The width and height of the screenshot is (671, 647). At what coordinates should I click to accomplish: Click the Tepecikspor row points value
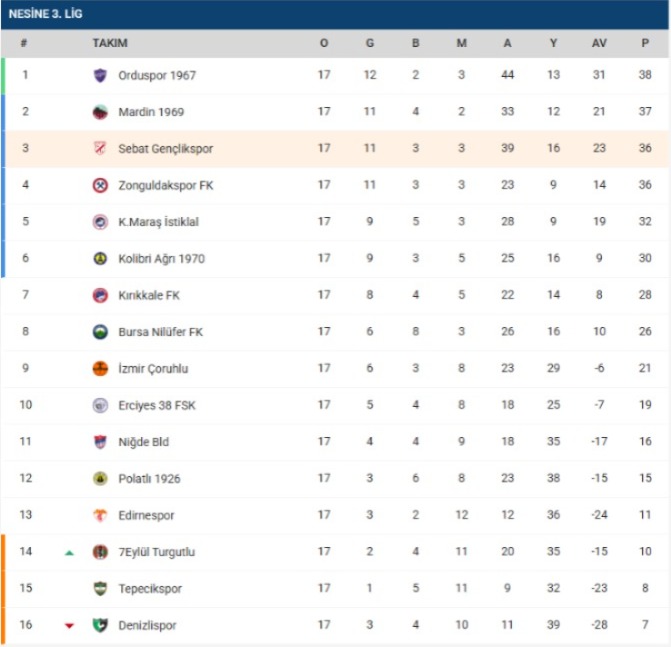(x=645, y=589)
